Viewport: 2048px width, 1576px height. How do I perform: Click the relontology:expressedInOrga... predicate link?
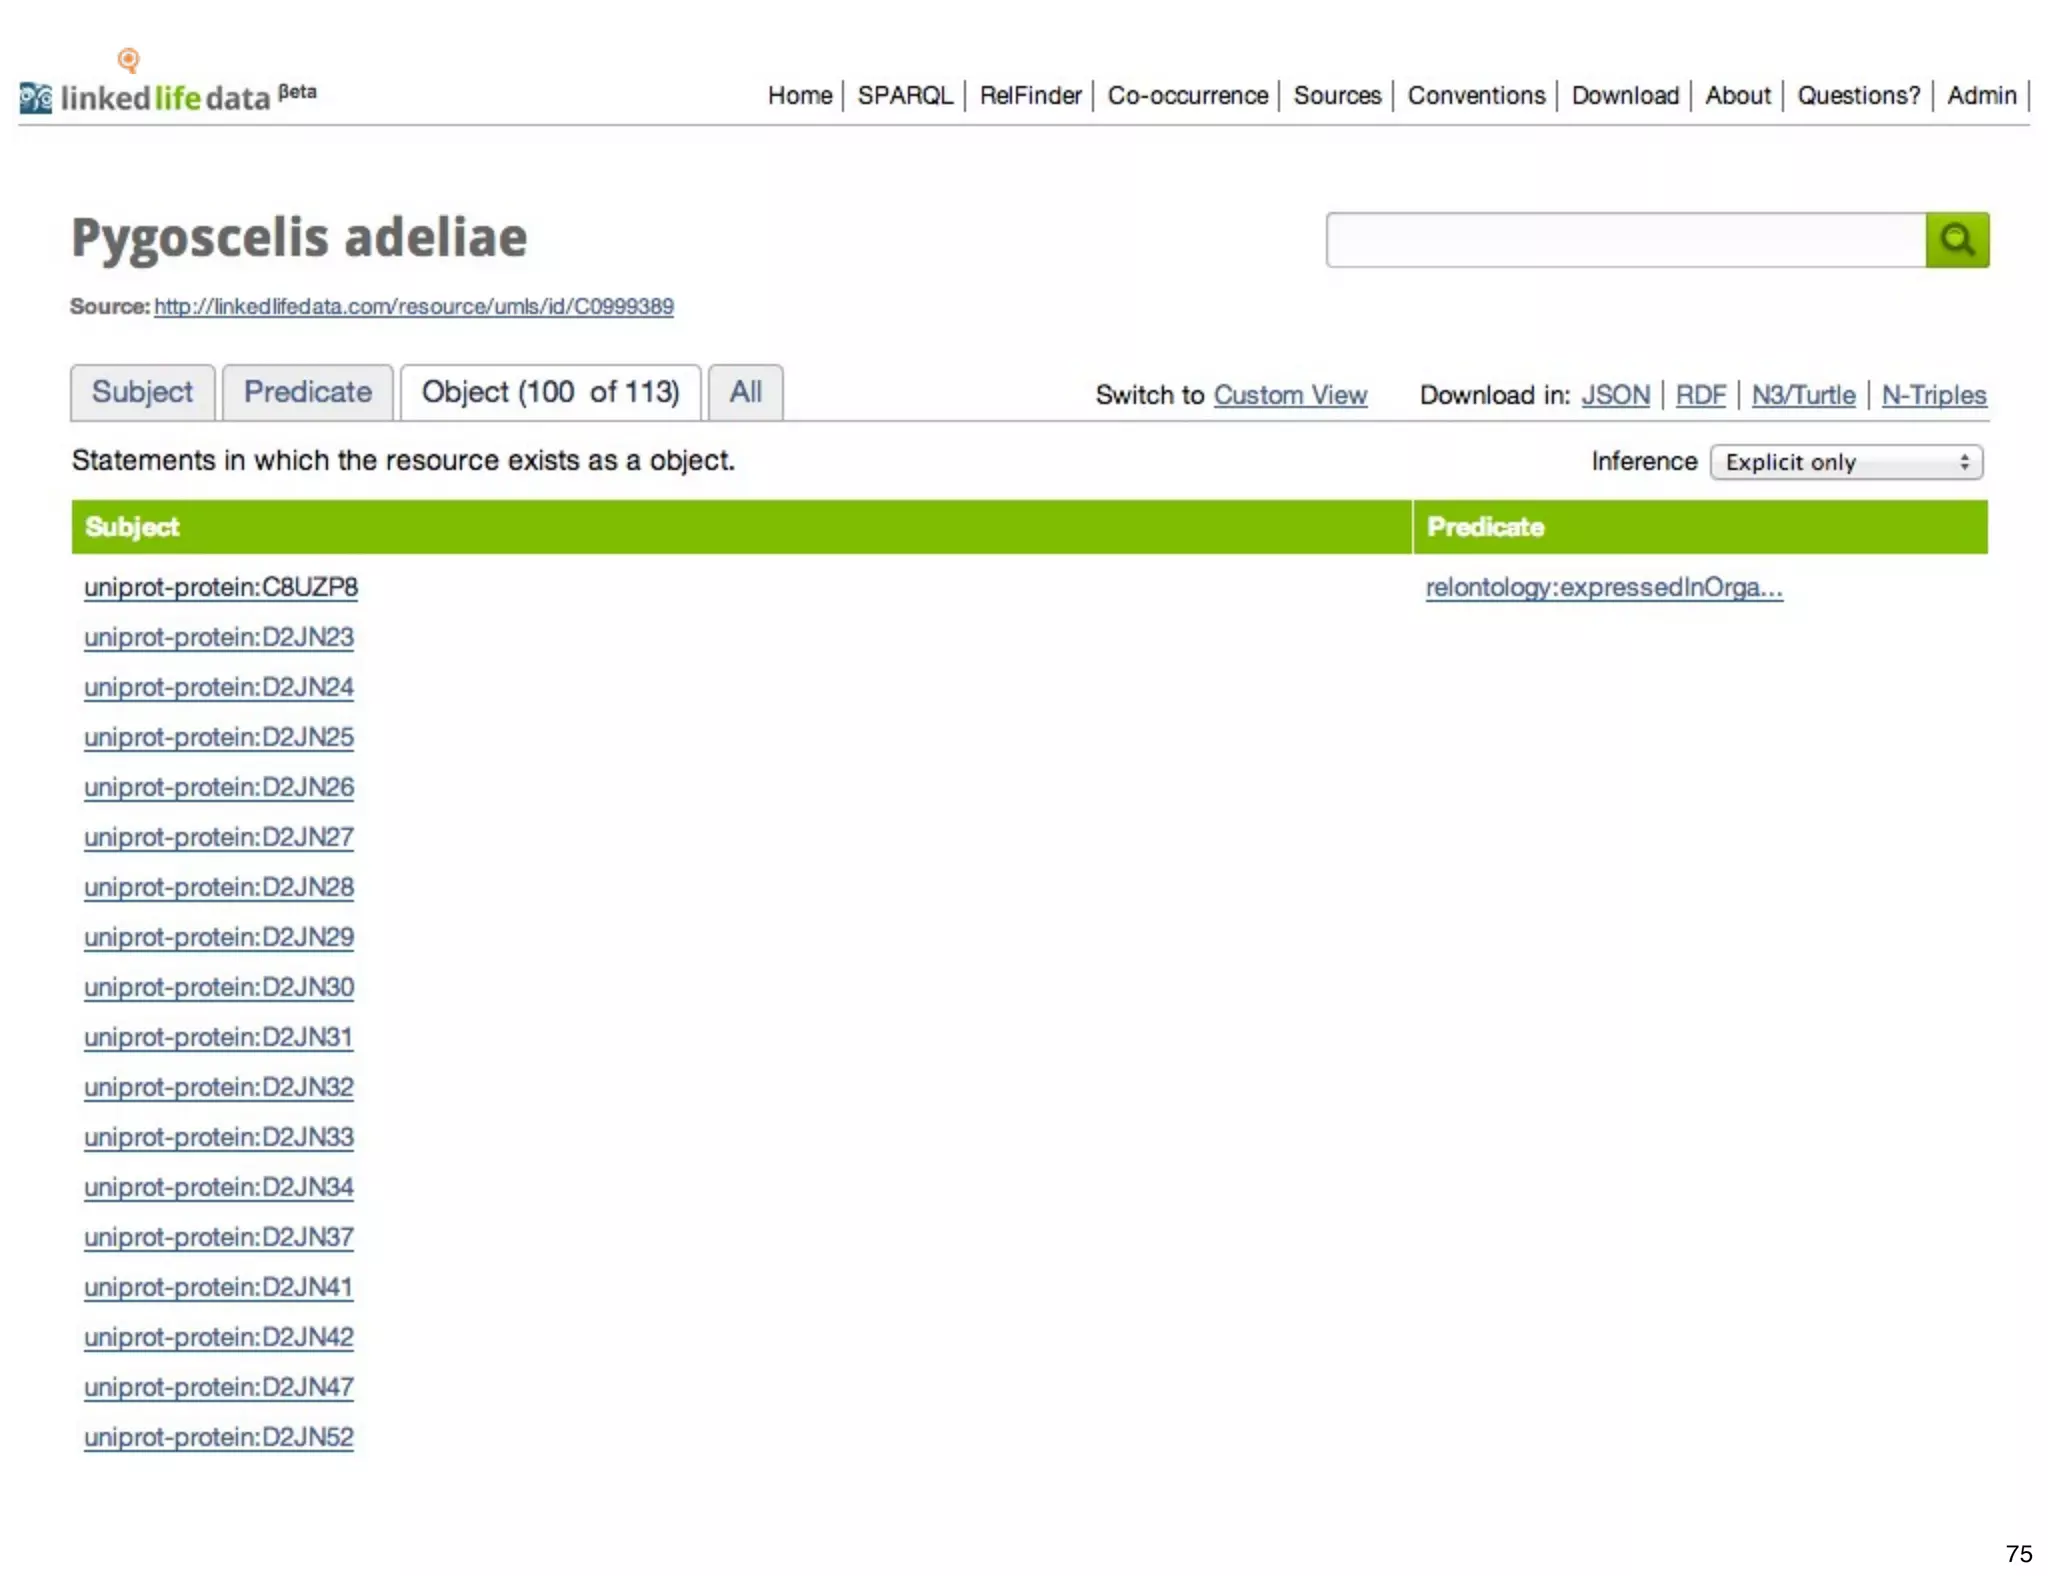click(1603, 587)
